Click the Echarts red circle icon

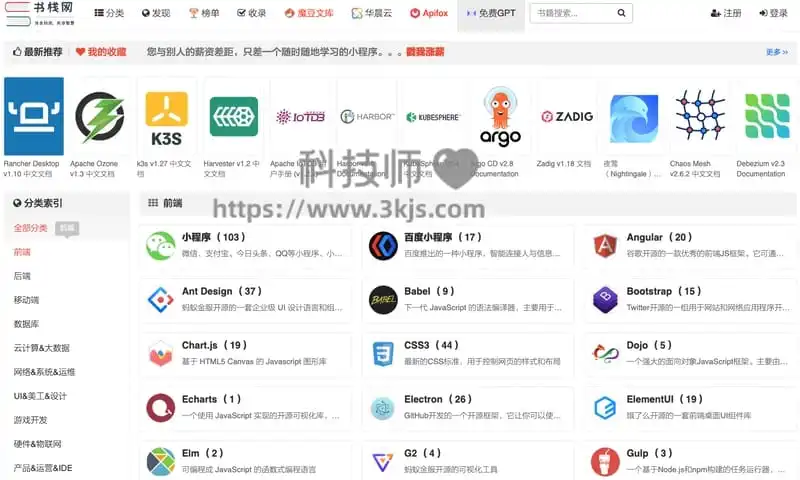pos(161,408)
